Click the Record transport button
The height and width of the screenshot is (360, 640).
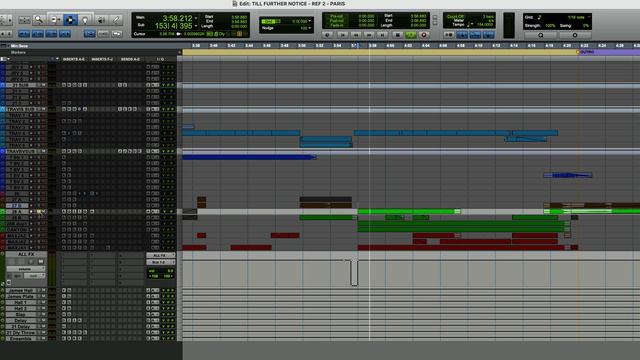(x=424, y=35)
